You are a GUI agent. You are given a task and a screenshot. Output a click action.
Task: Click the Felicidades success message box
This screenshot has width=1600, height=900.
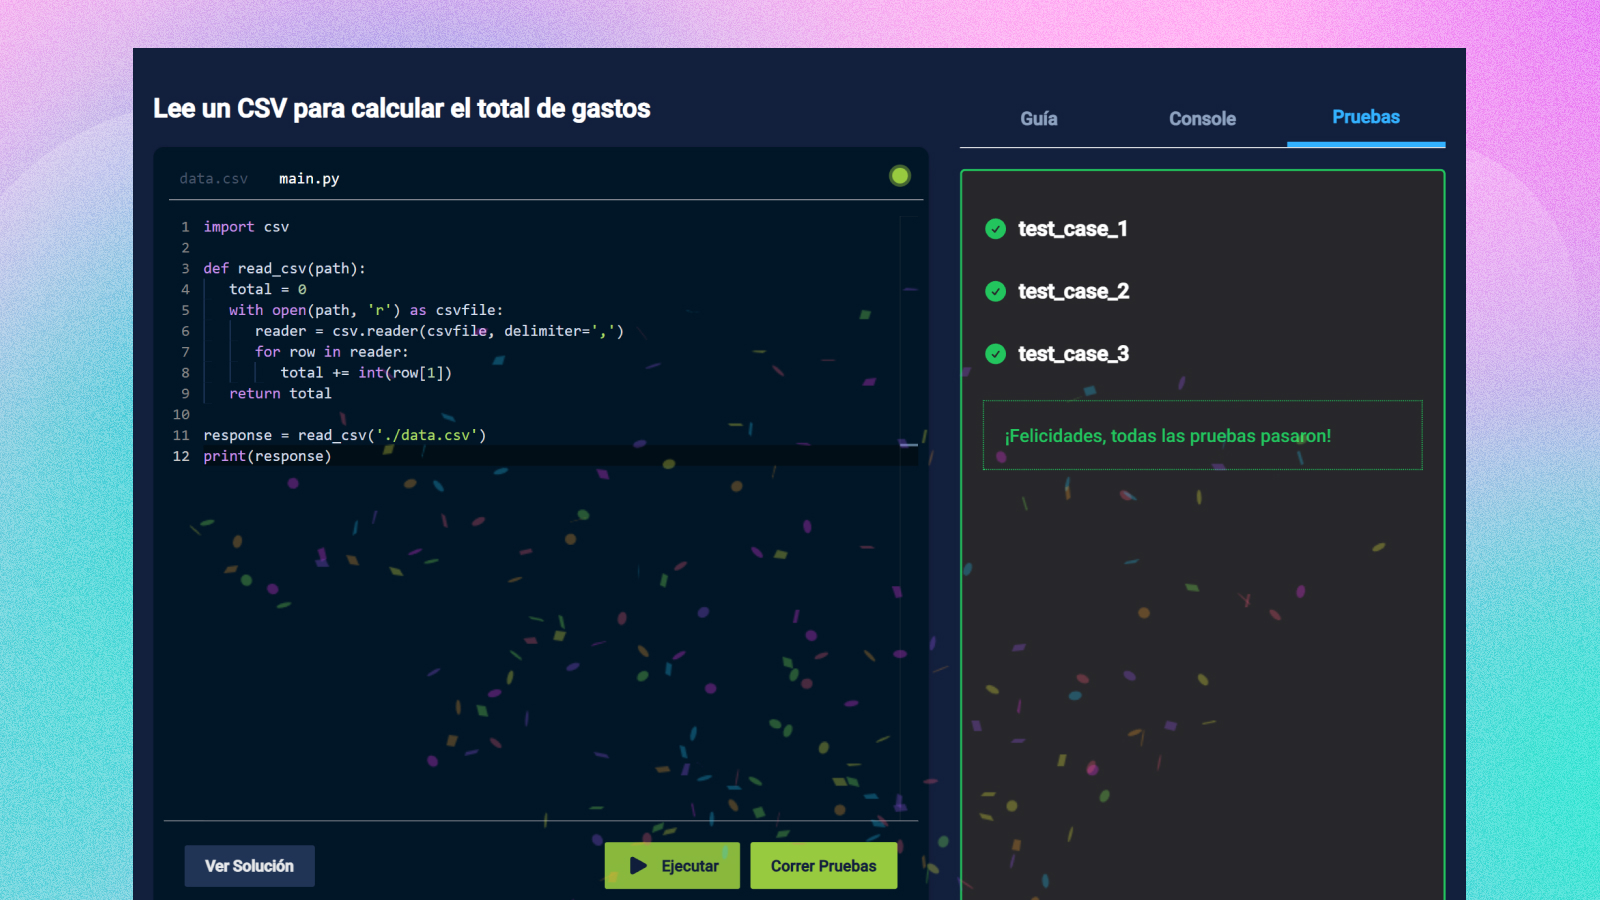pos(1202,435)
